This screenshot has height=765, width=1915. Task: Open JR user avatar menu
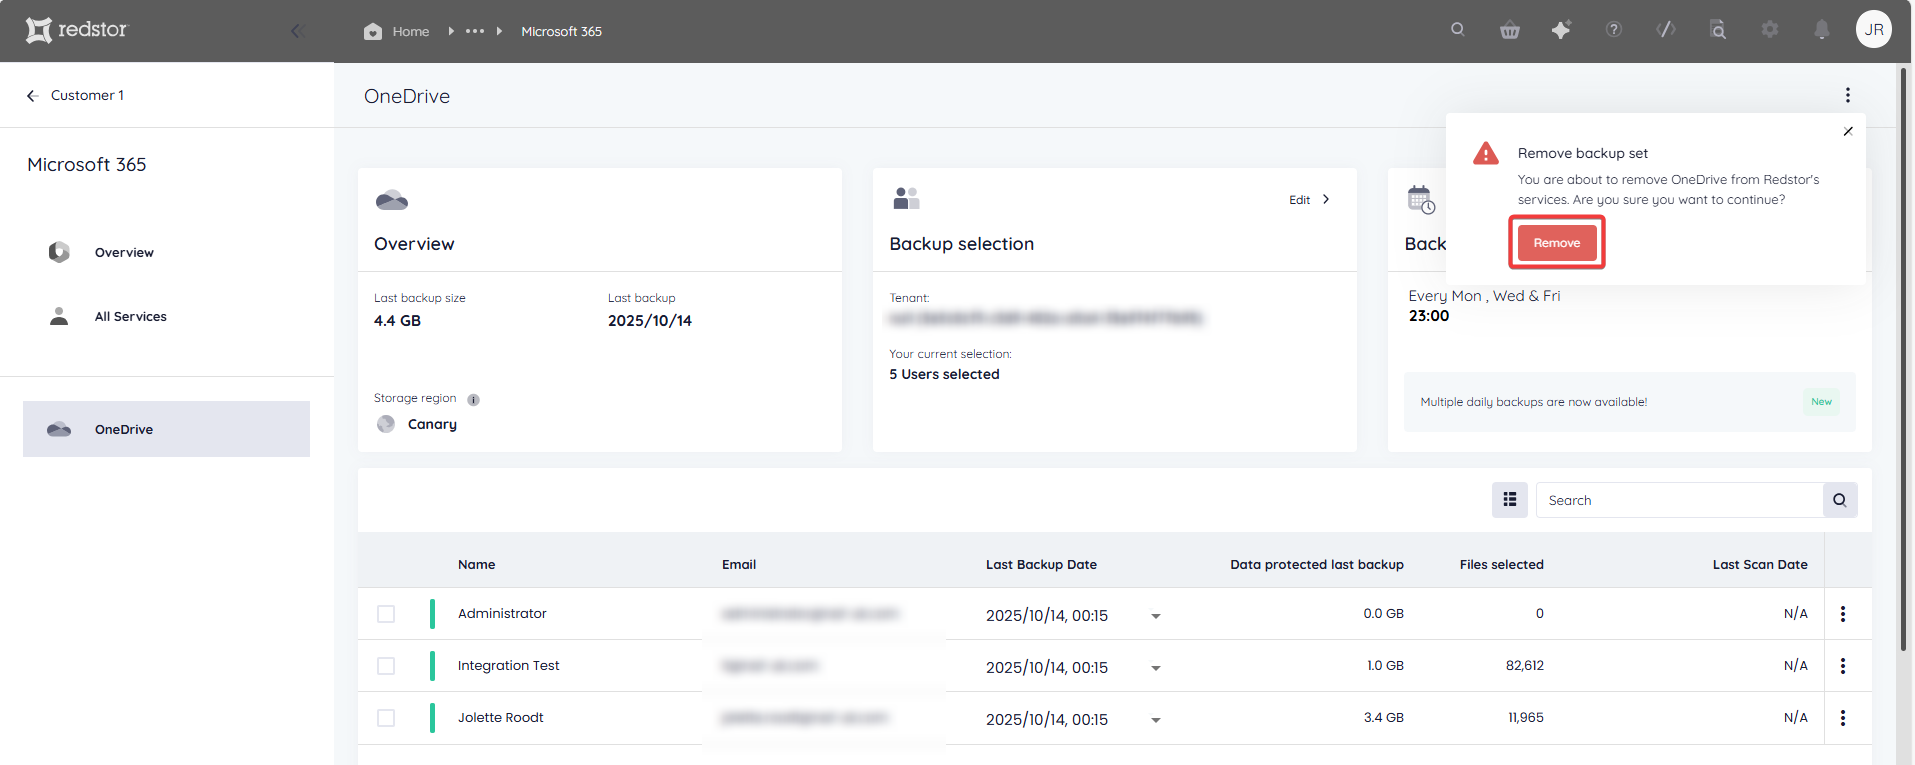coord(1874,29)
